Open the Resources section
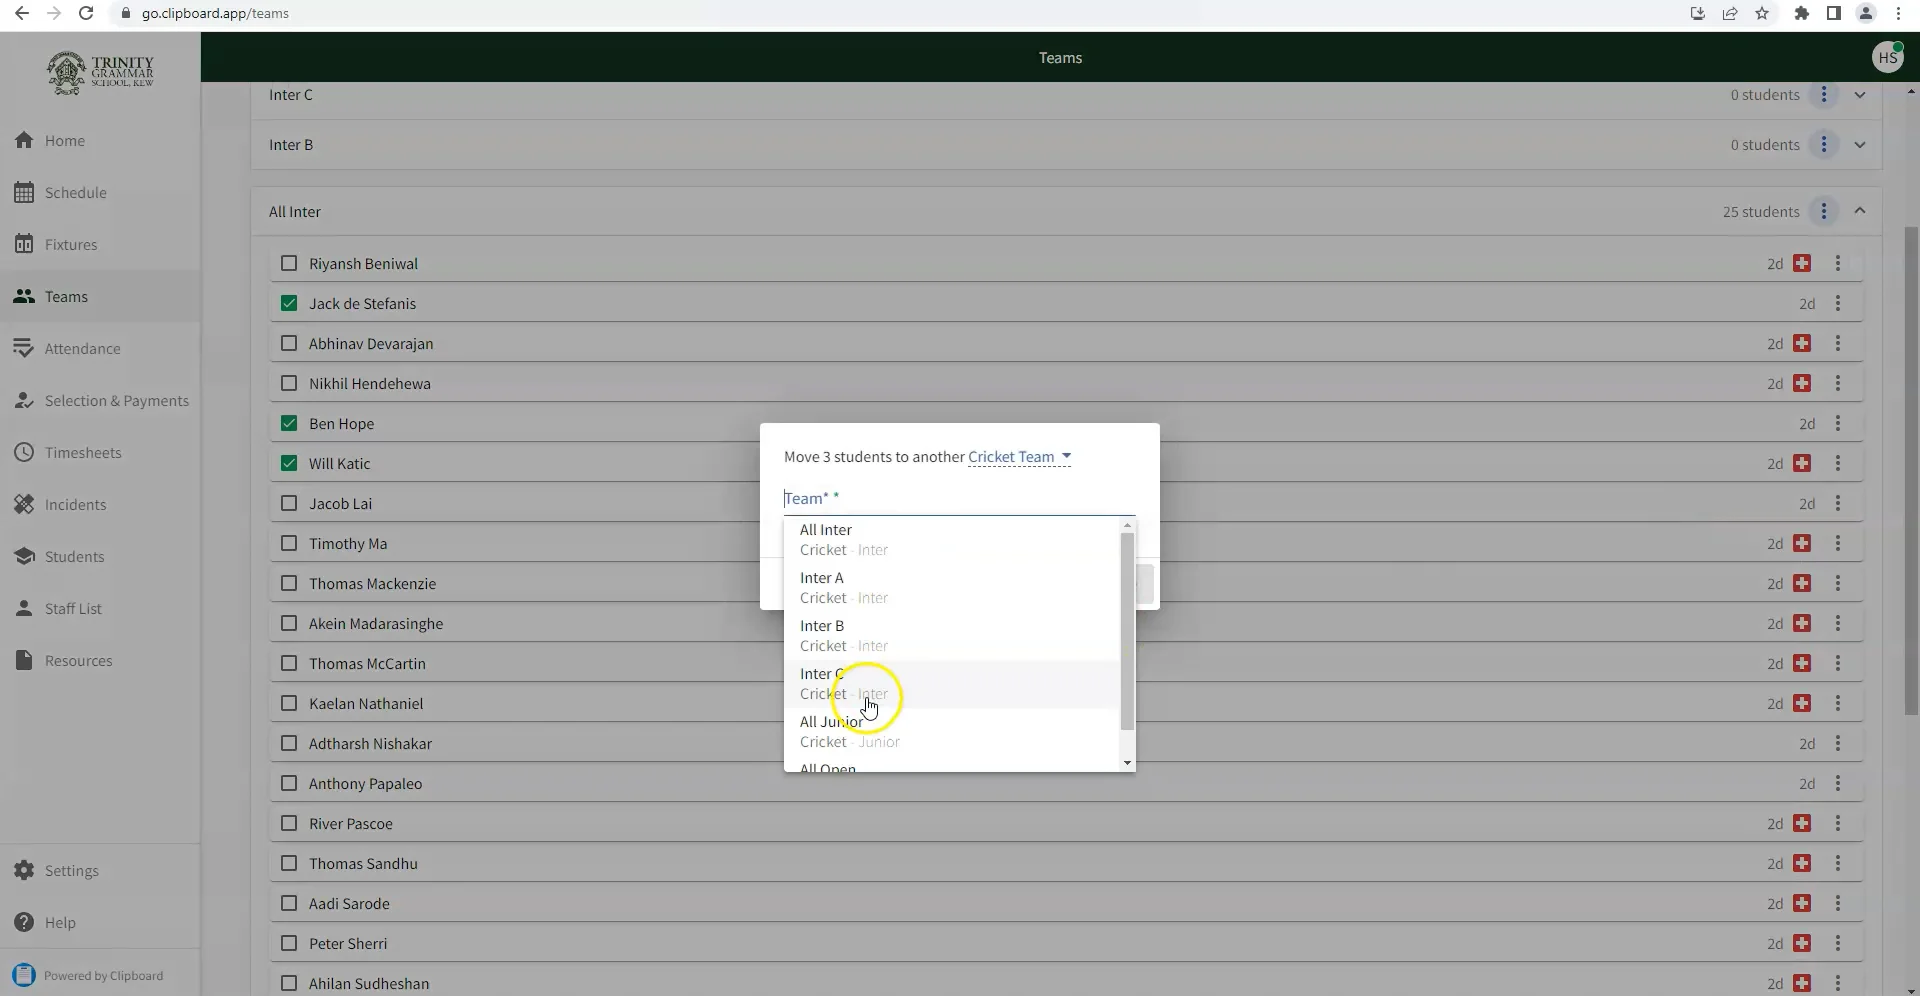 (x=78, y=660)
